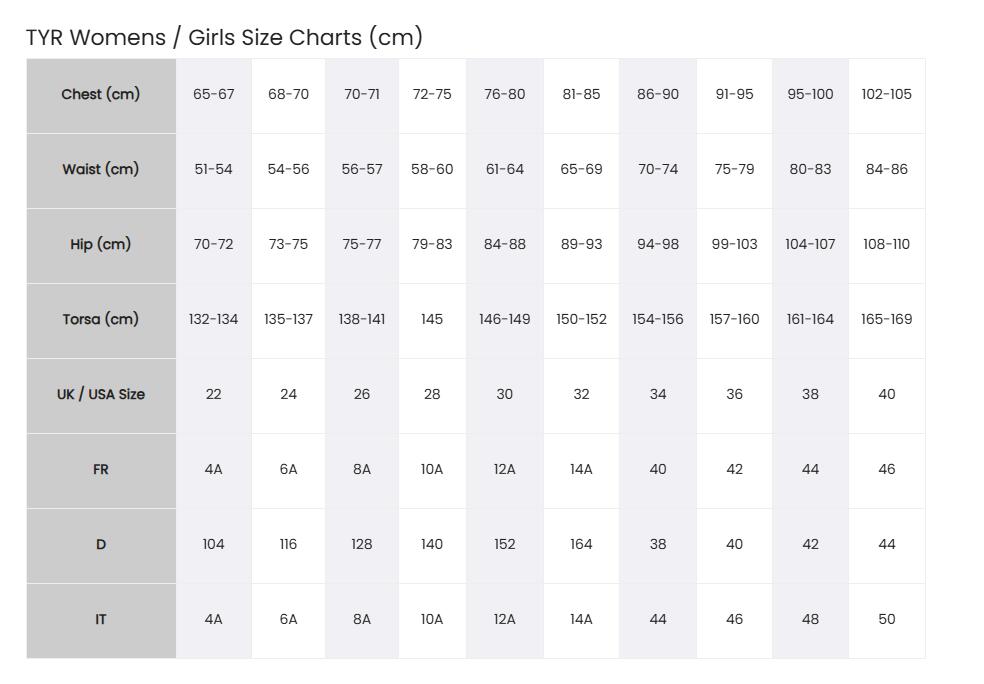Select the 65-67 chest measurement cell
The width and height of the screenshot is (984, 684).
point(213,95)
